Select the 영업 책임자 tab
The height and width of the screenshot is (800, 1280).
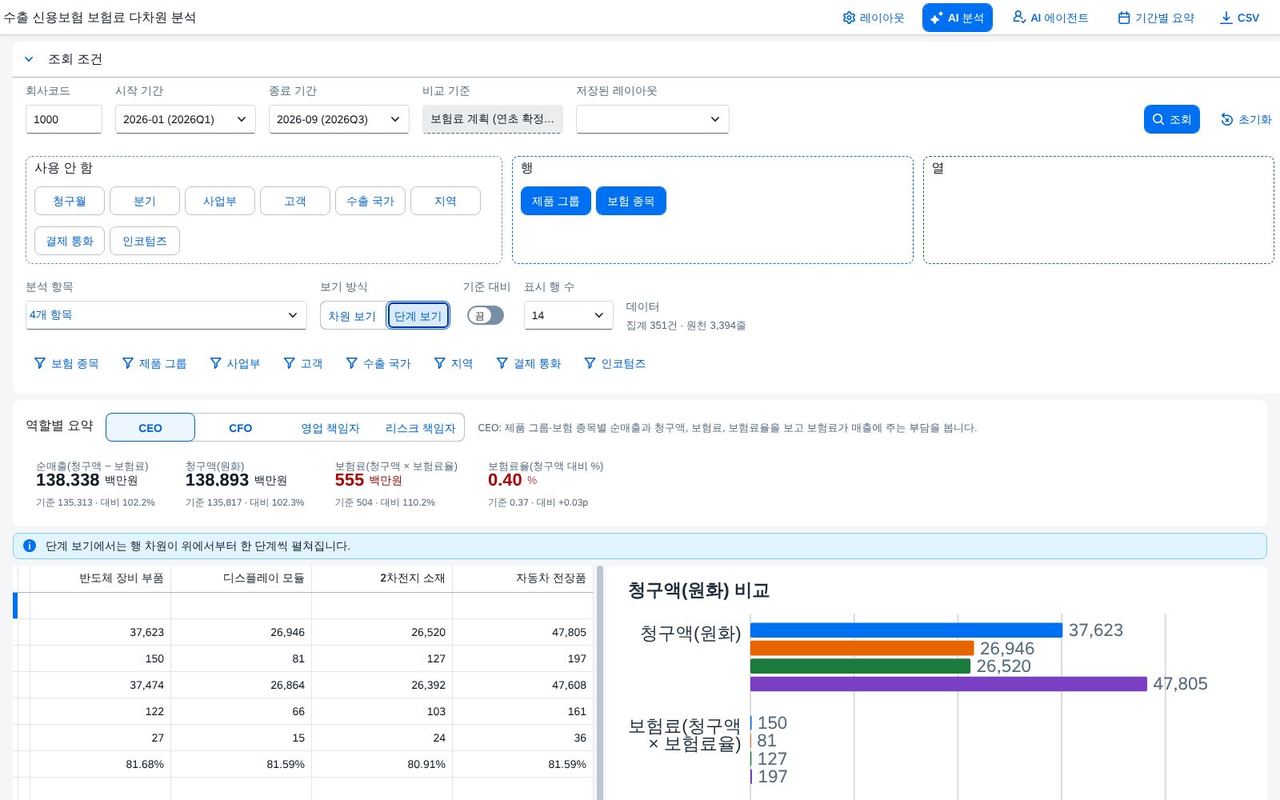[x=330, y=428]
